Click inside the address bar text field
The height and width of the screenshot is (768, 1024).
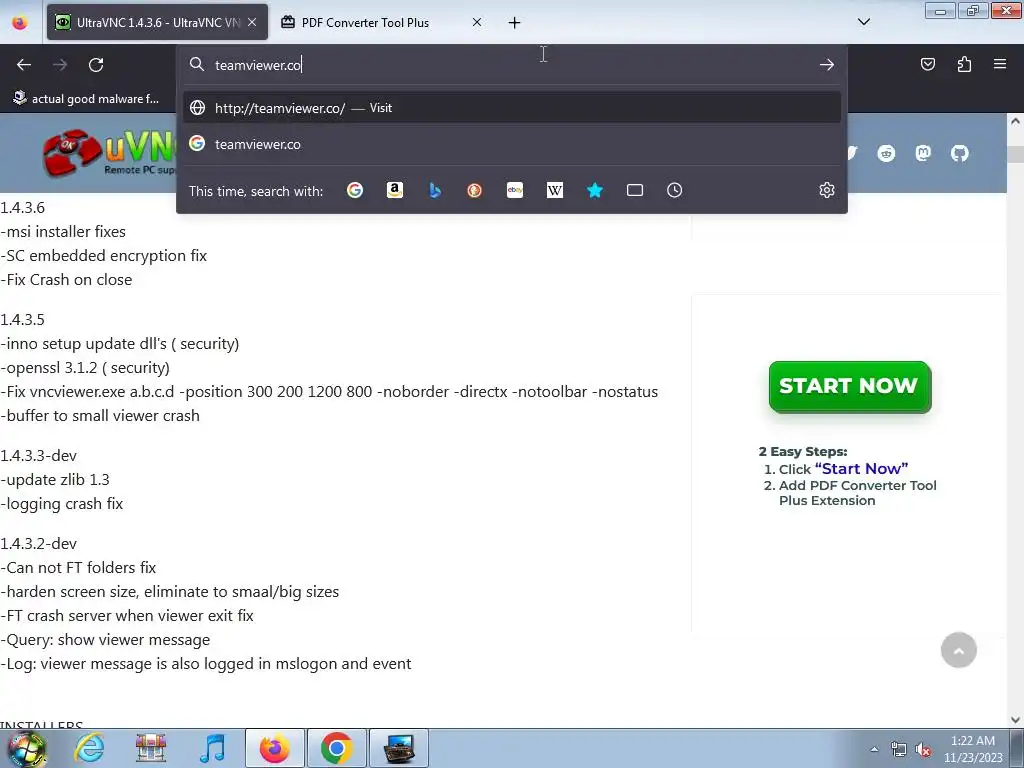point(512,65)
